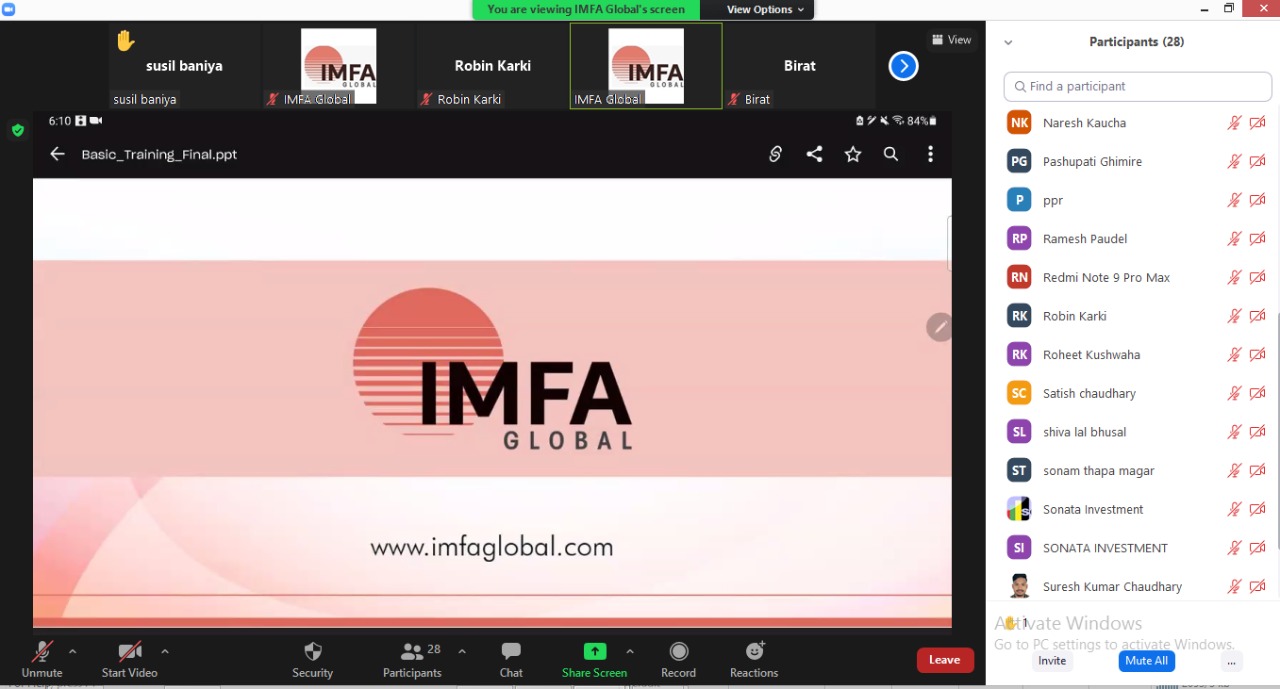This screenshot has width=1280, height=689.
Task: Search within the presentation
Action: (x=891, y=154)
